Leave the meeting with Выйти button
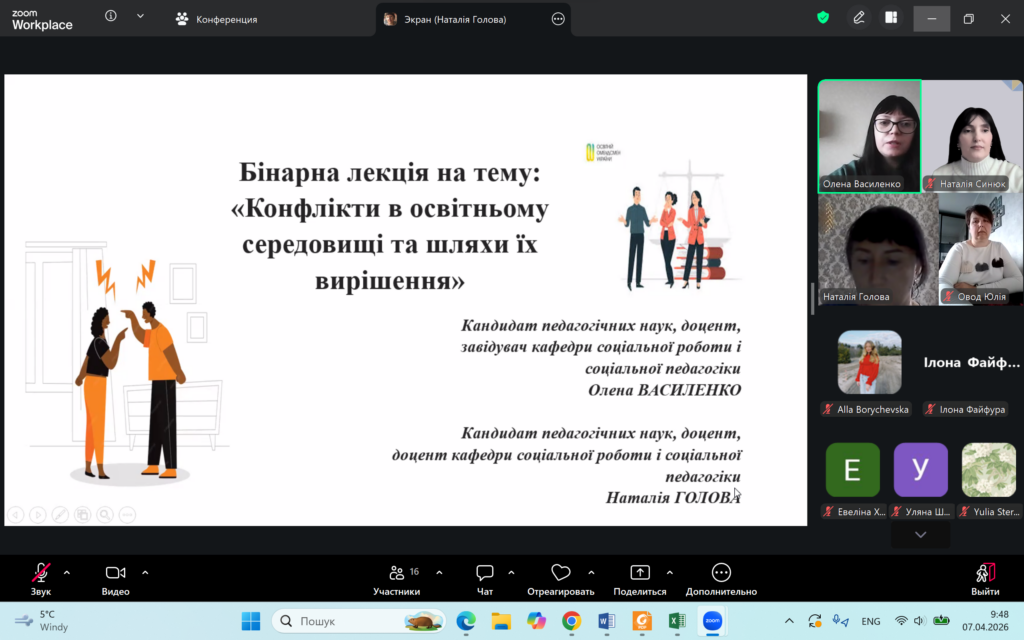 pos(985,577)
